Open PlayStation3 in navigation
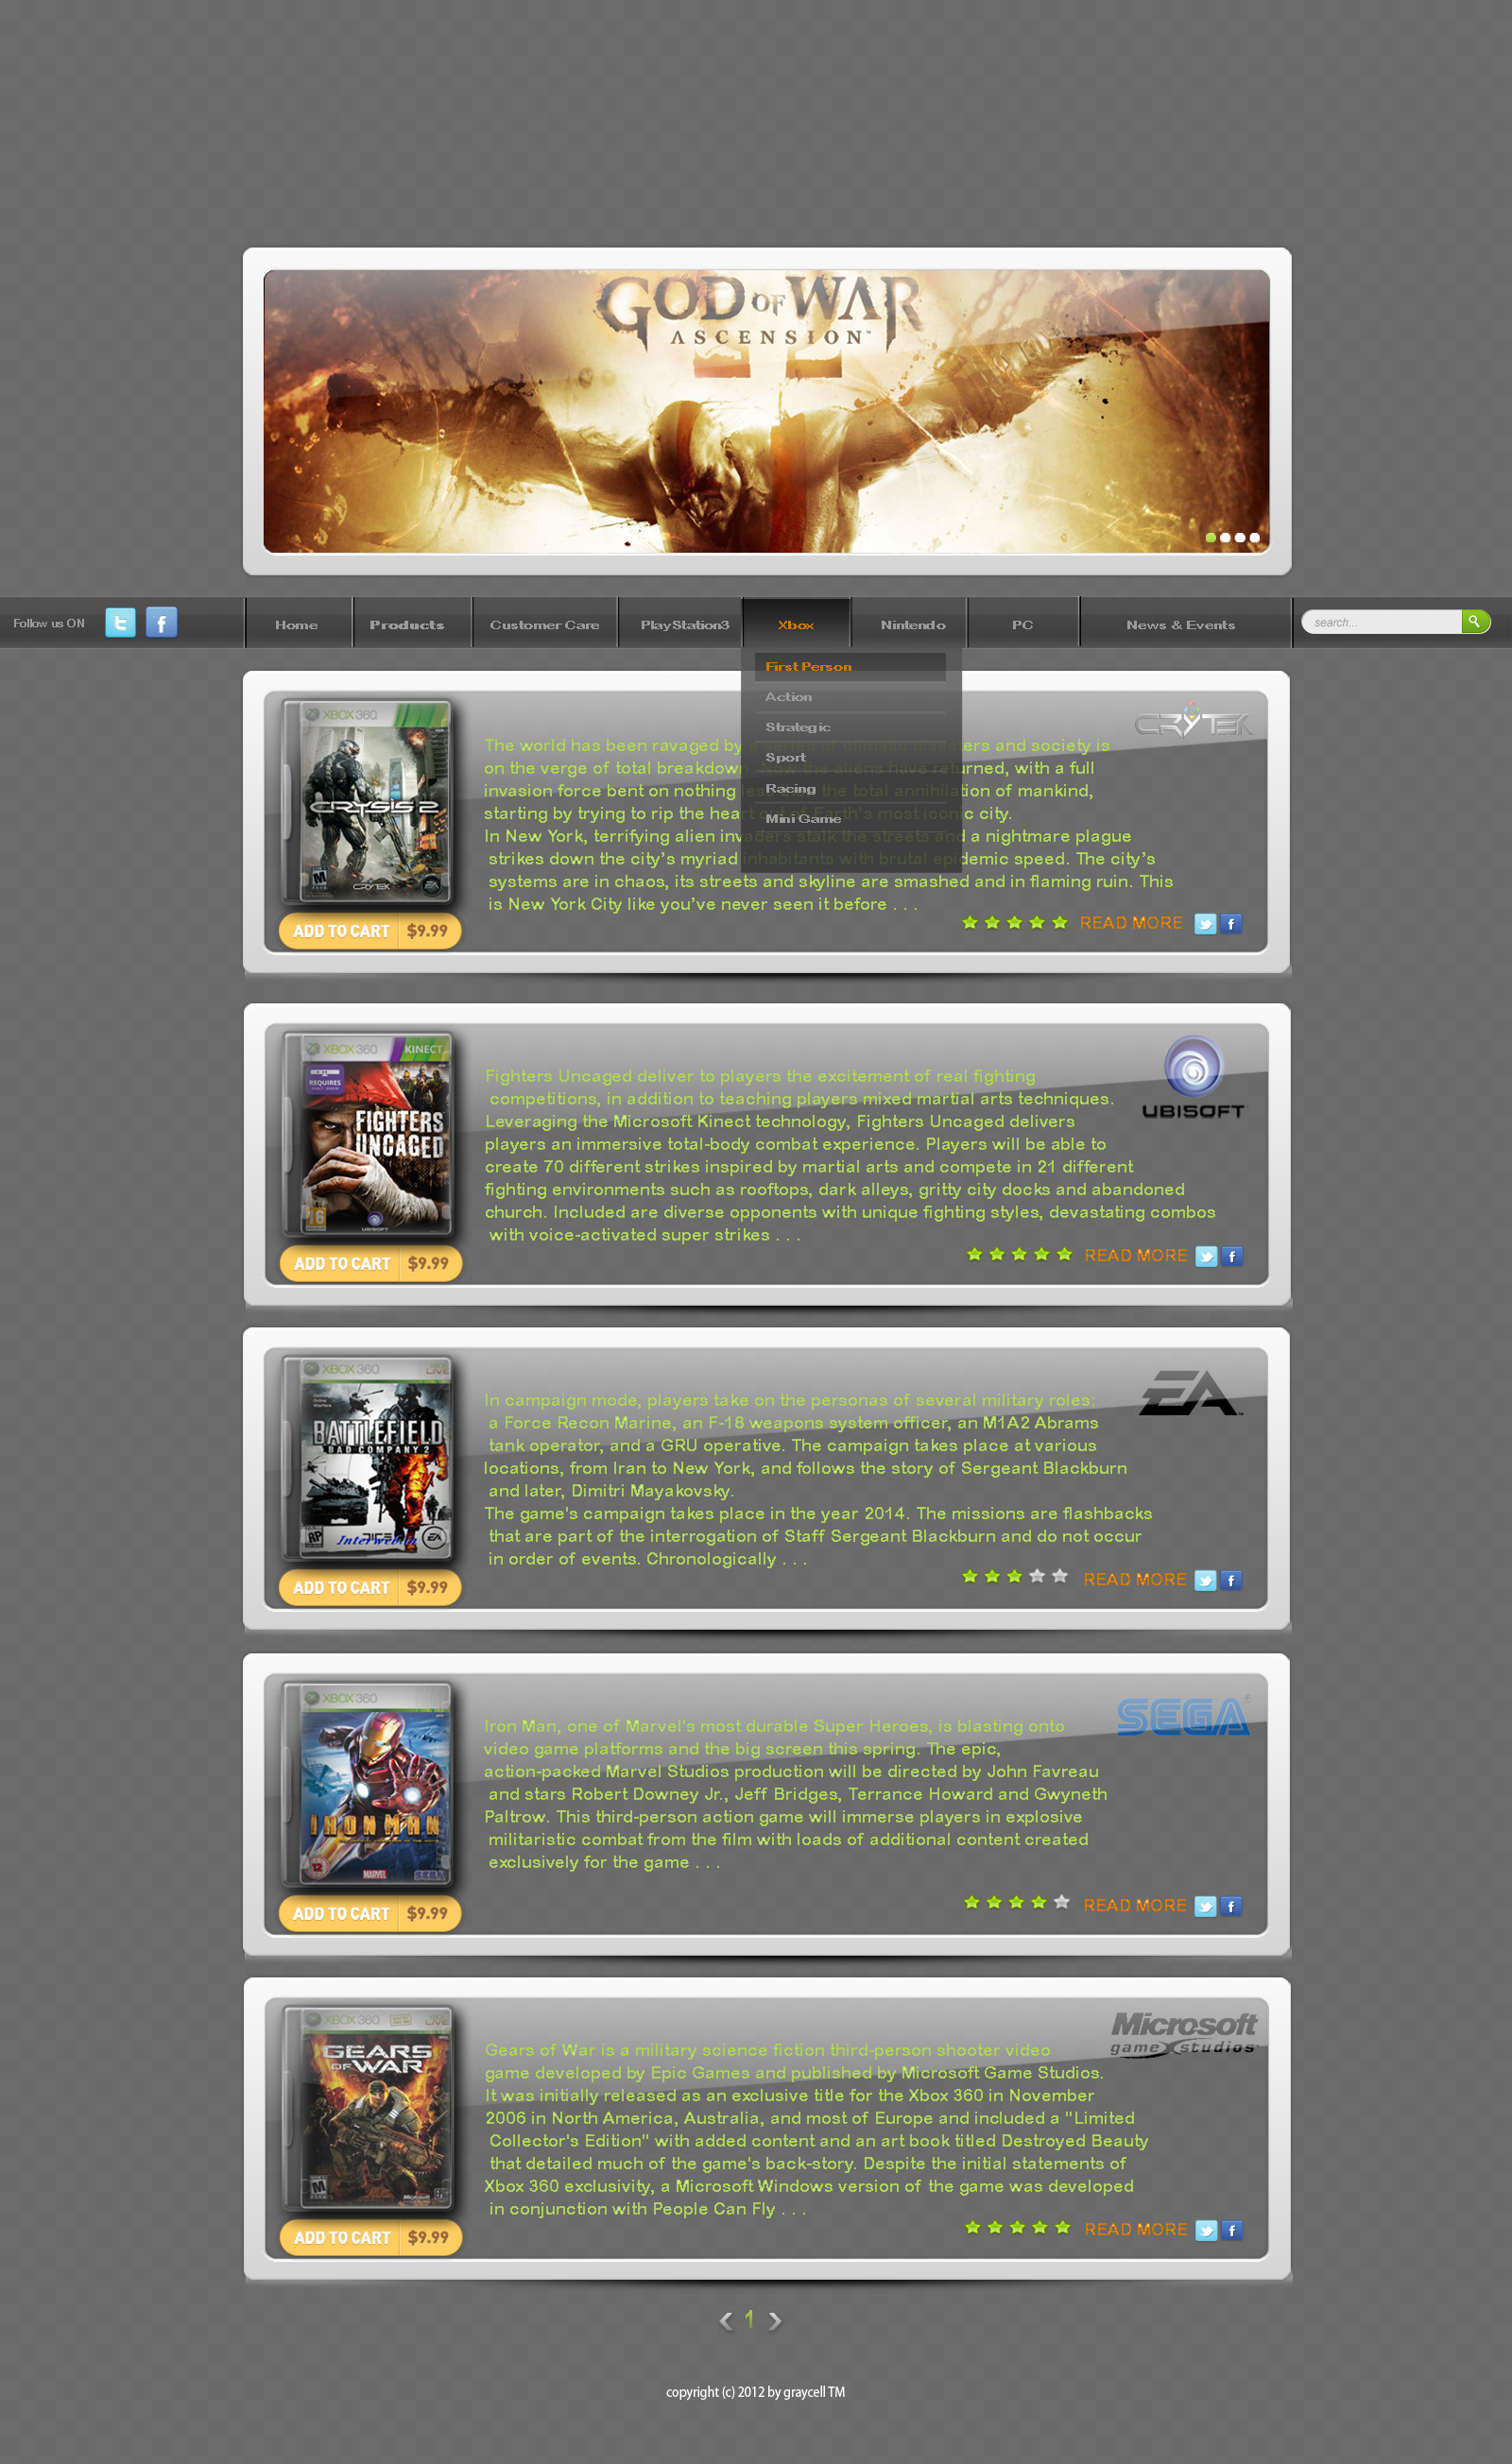This screenshot has width=1512, height=2464. click(685, 625)
